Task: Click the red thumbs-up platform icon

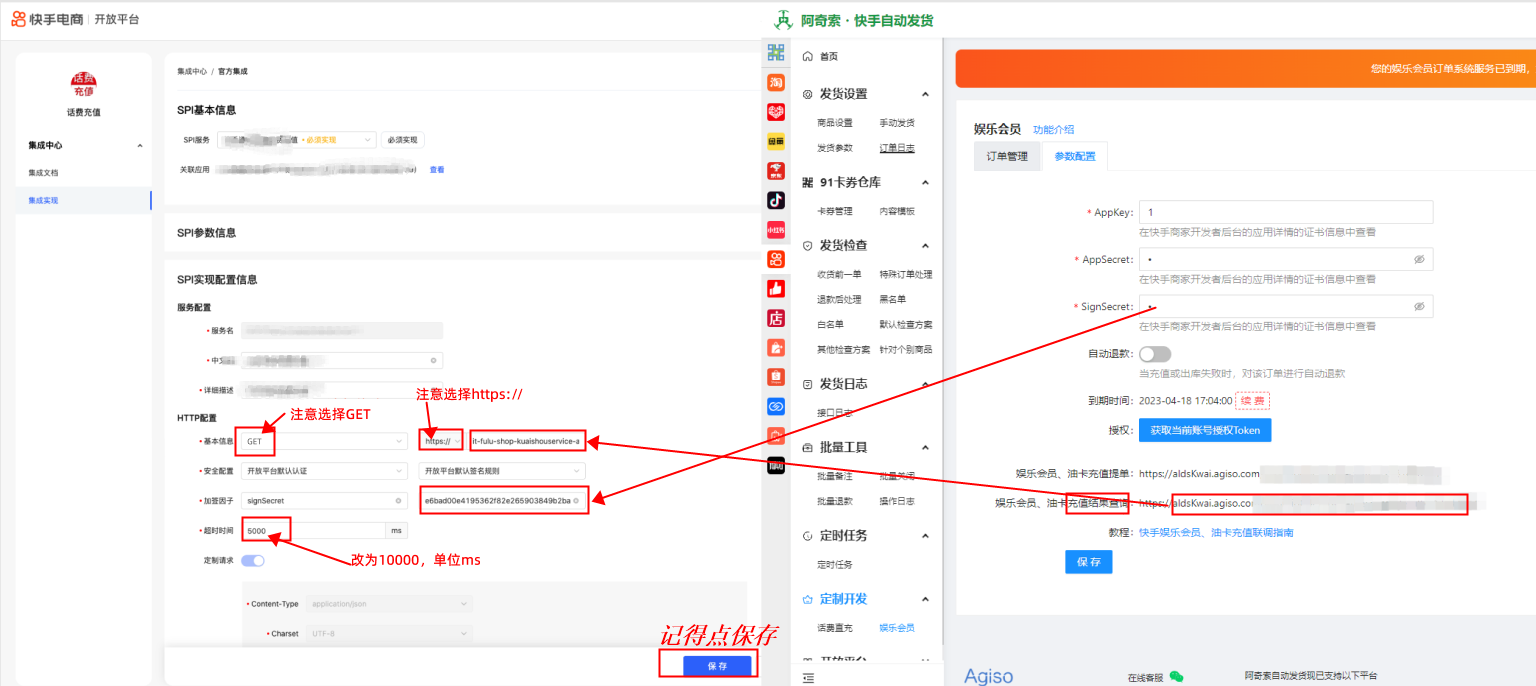Action: [776, 288]
